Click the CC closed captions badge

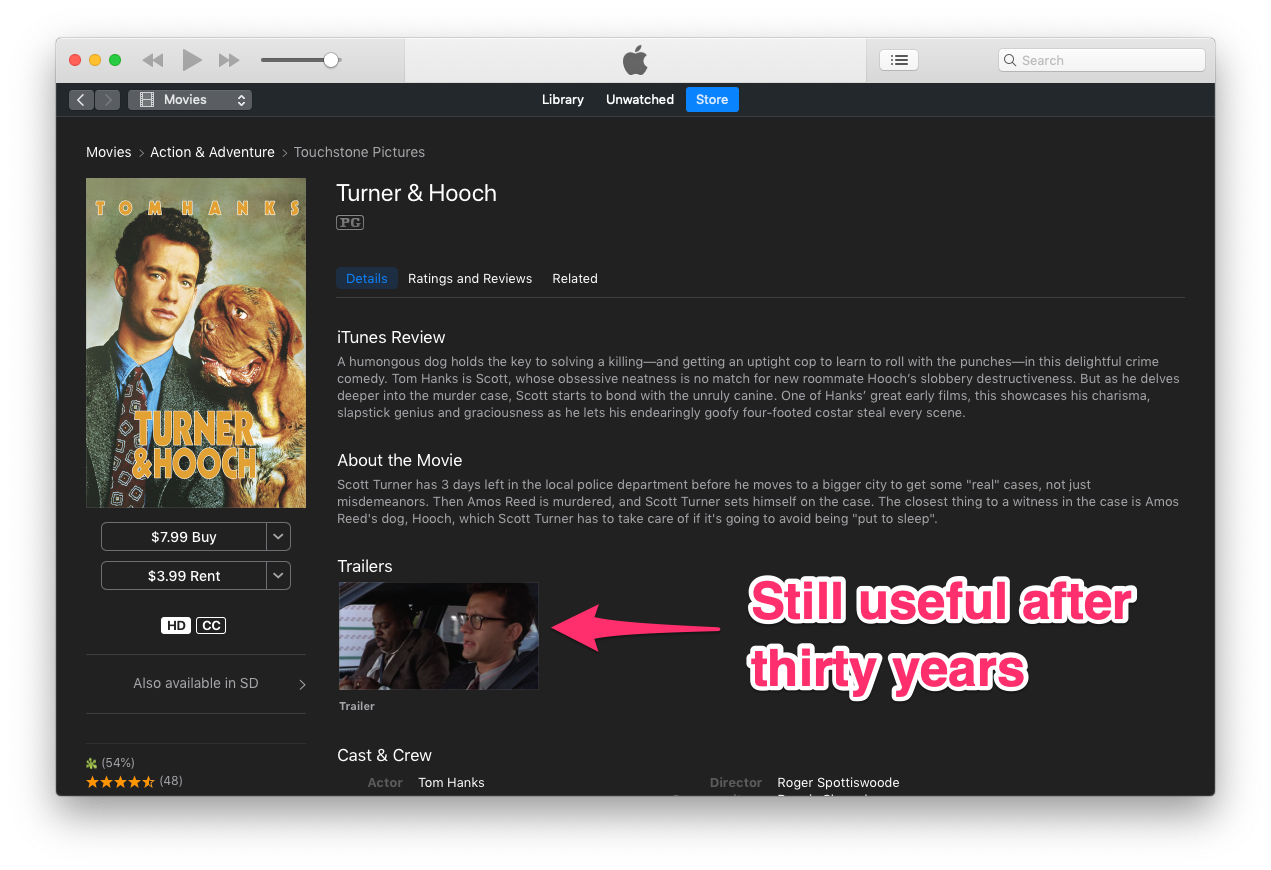pyautogui.click(x=211, y=626)
